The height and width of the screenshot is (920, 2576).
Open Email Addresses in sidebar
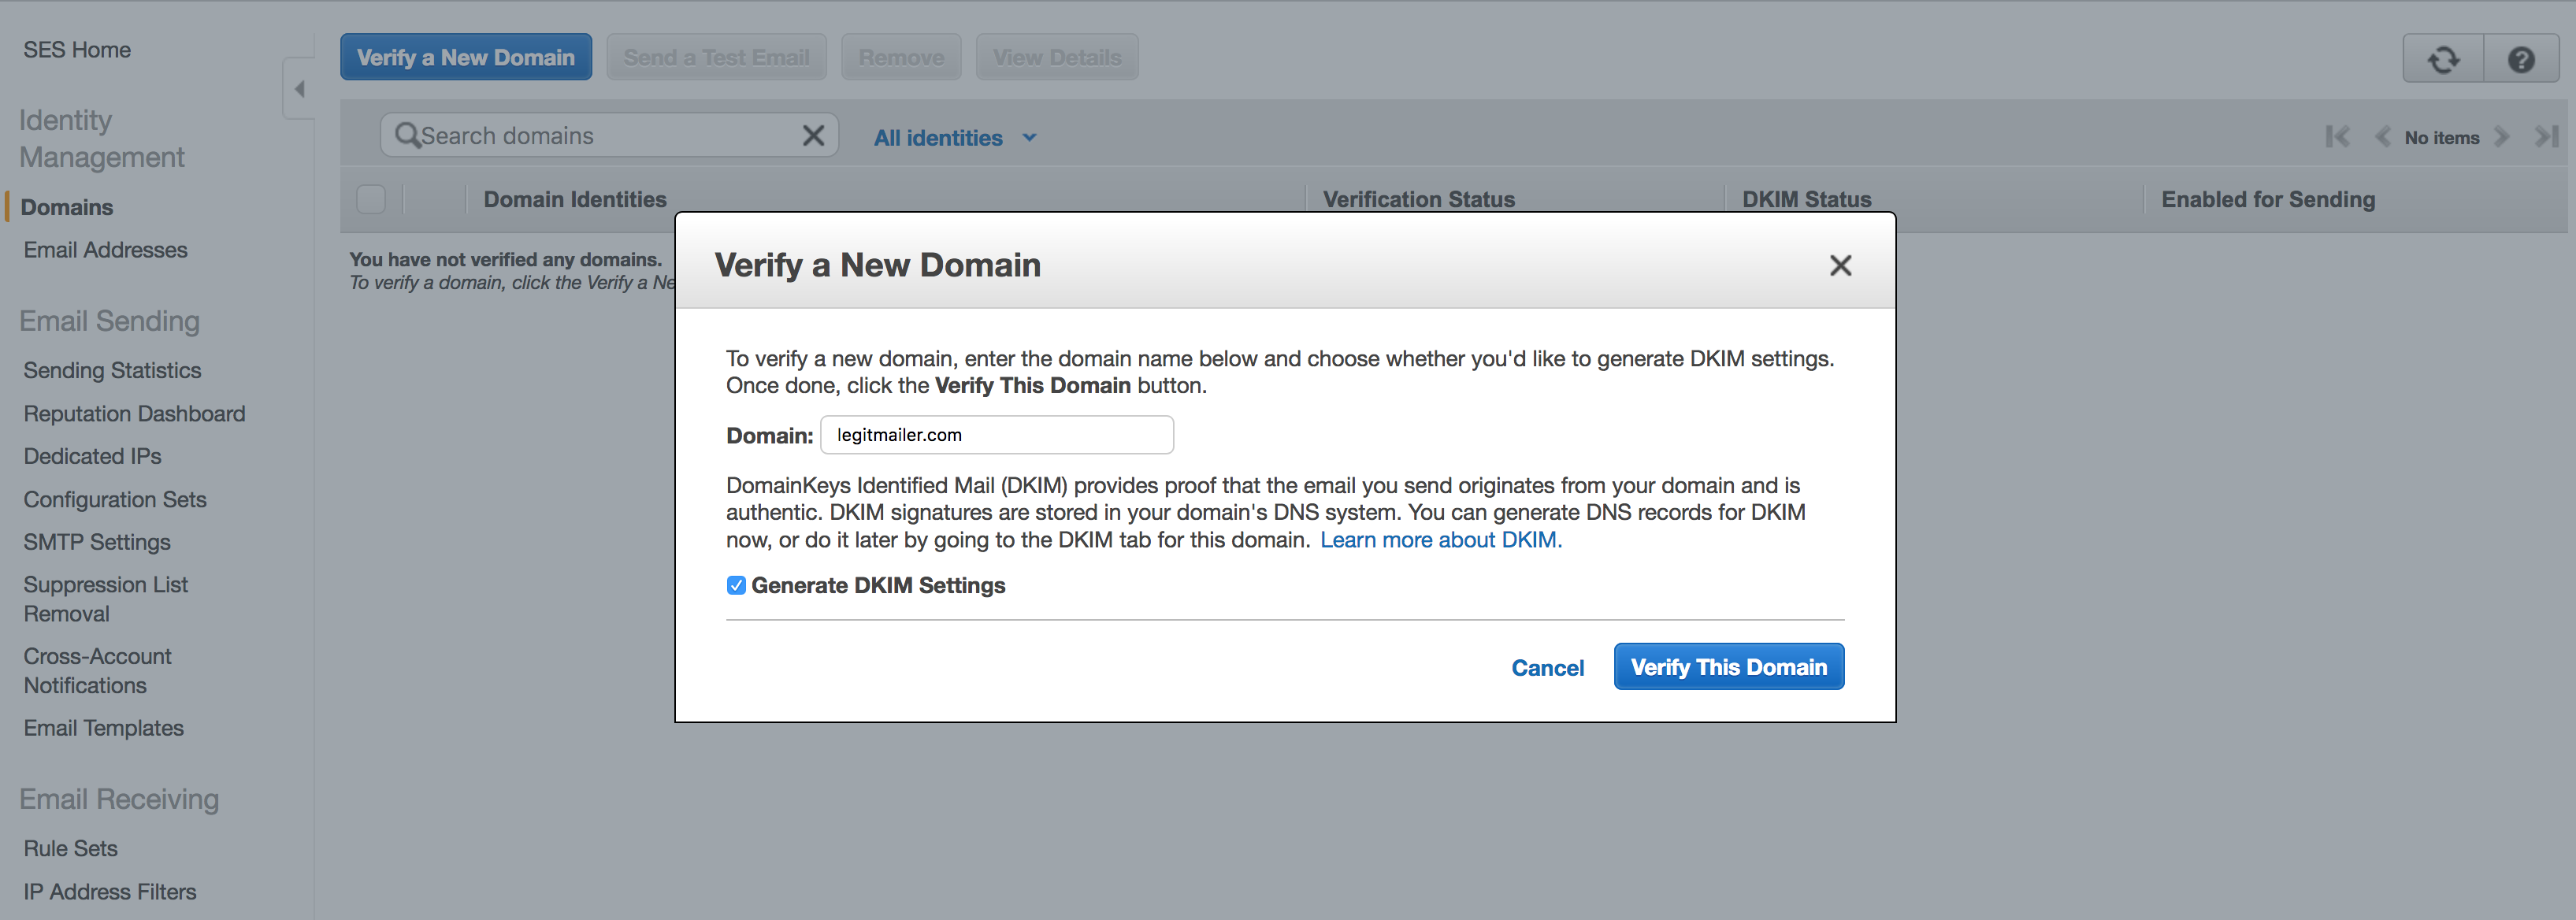105,250
